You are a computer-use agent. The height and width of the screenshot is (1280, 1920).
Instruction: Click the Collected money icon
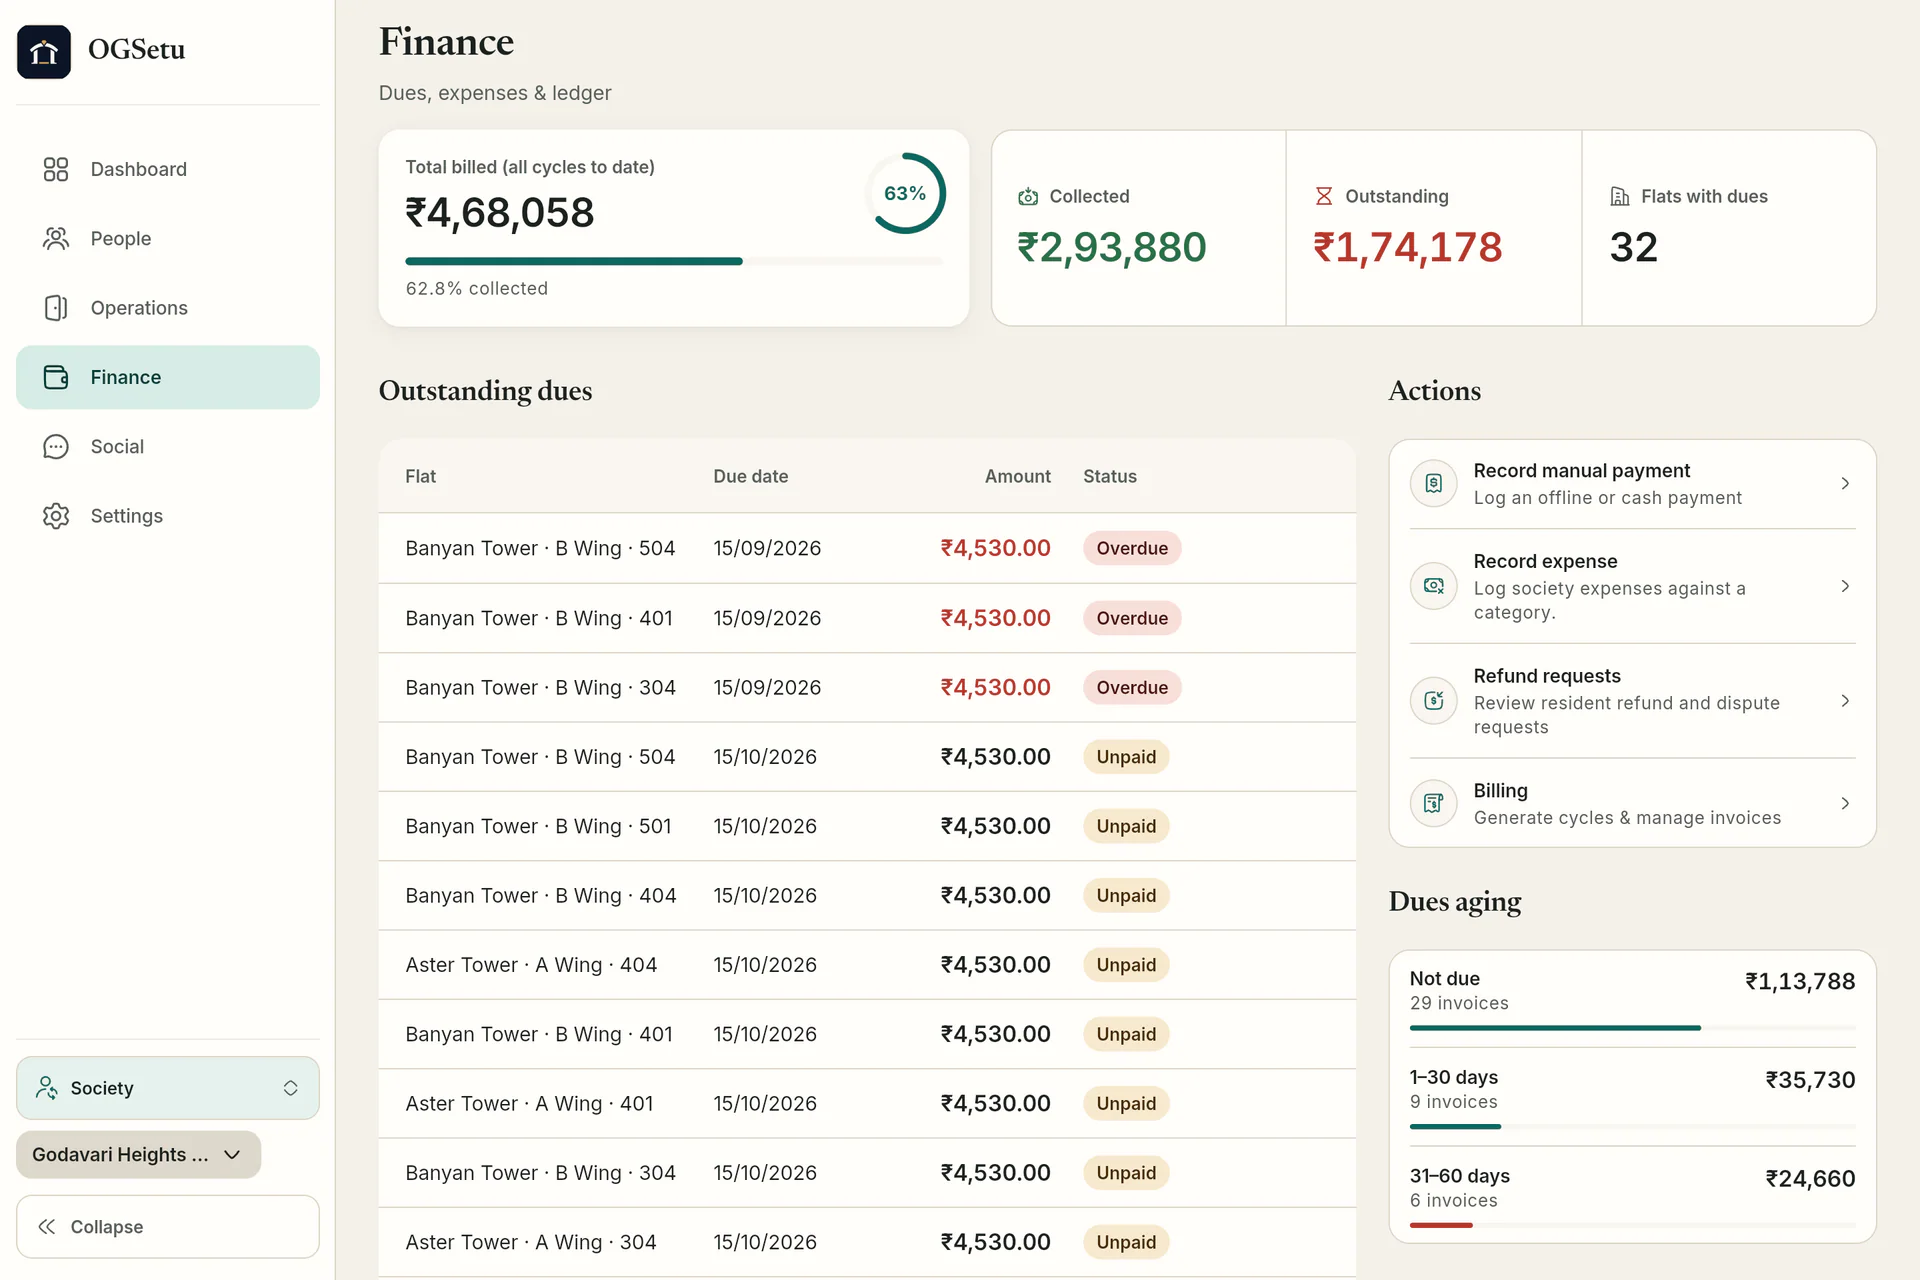[1028, 196]
